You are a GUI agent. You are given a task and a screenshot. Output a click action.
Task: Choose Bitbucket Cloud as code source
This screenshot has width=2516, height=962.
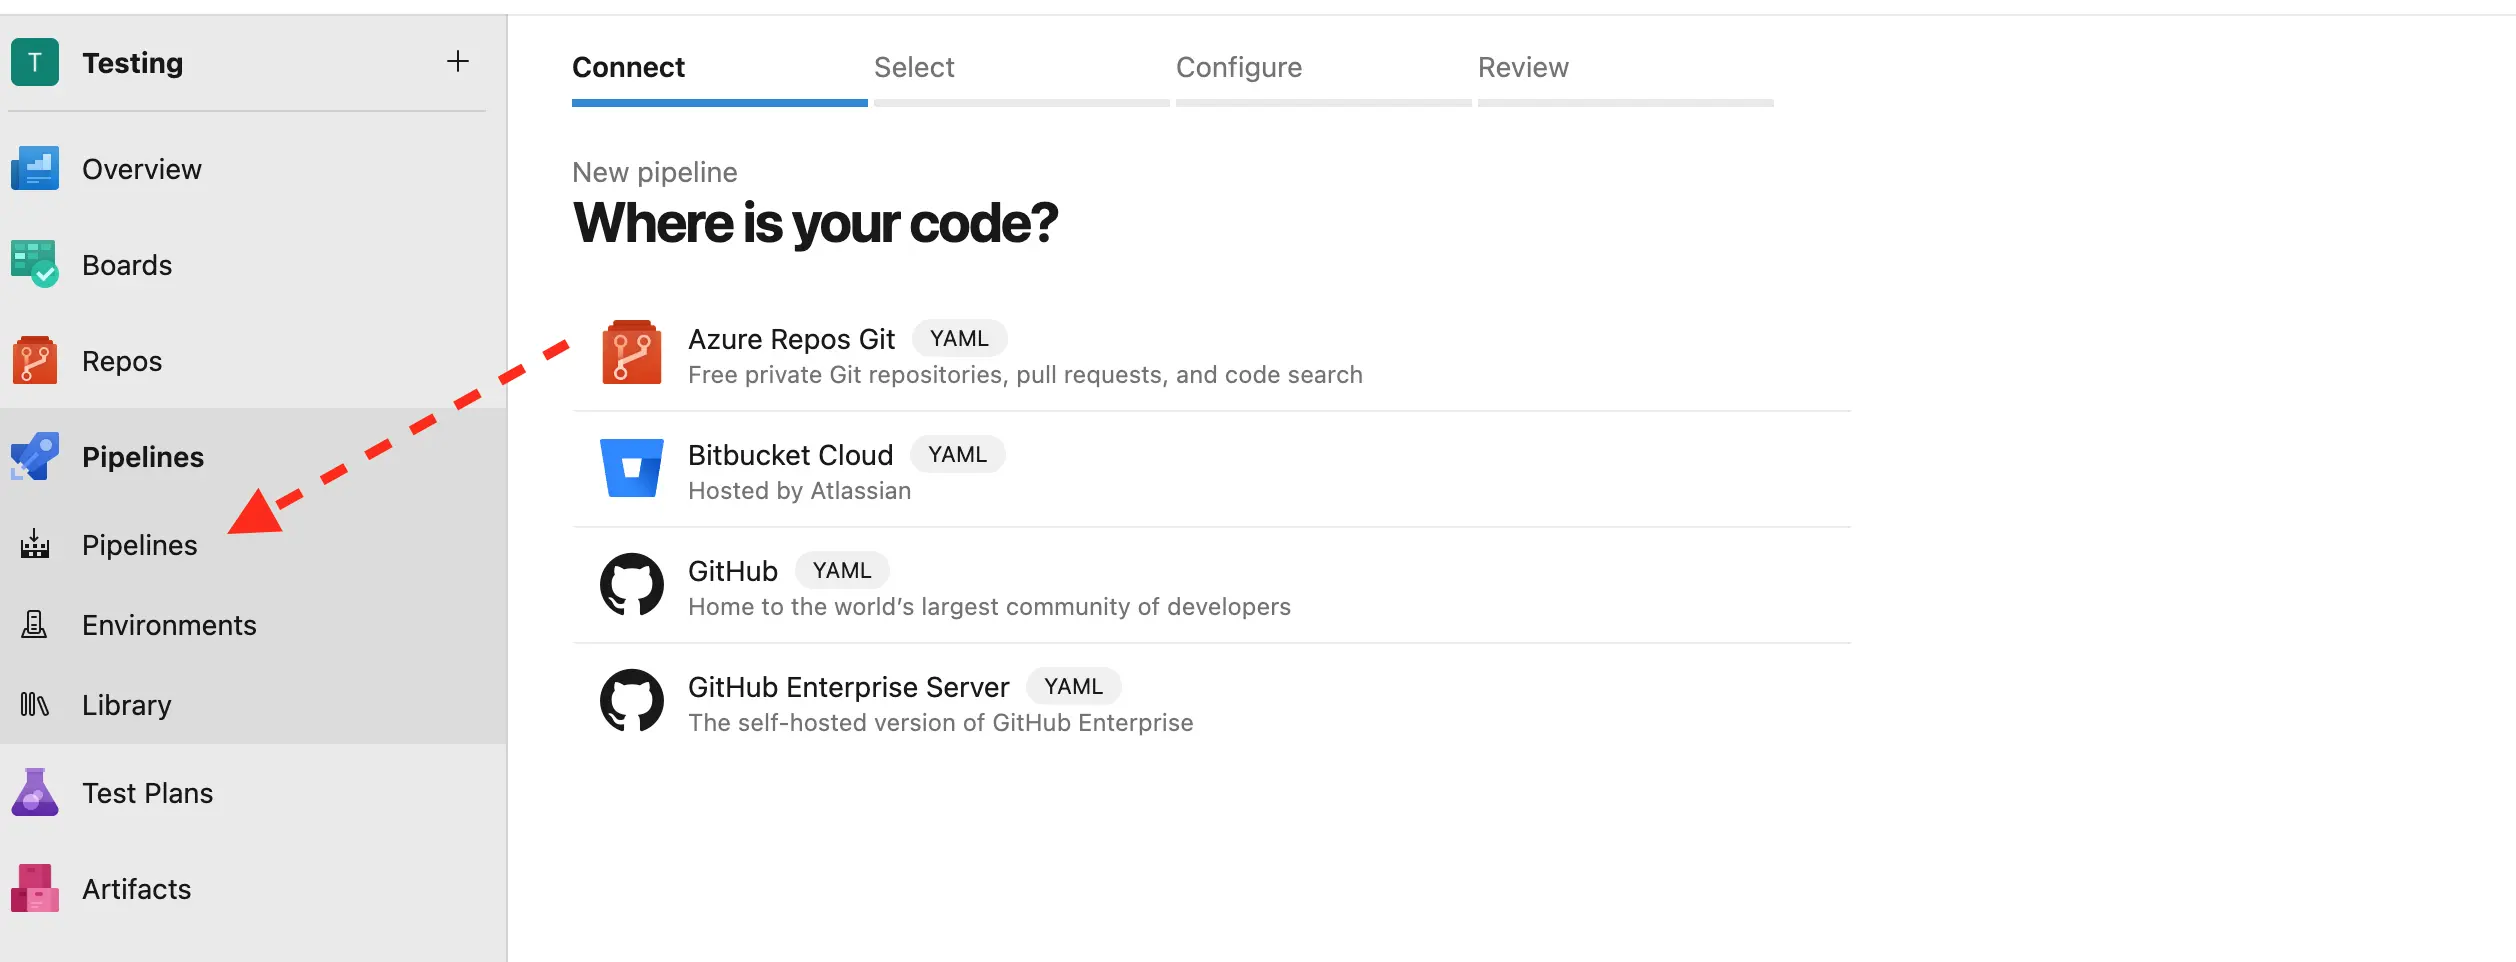(1211, 469)
